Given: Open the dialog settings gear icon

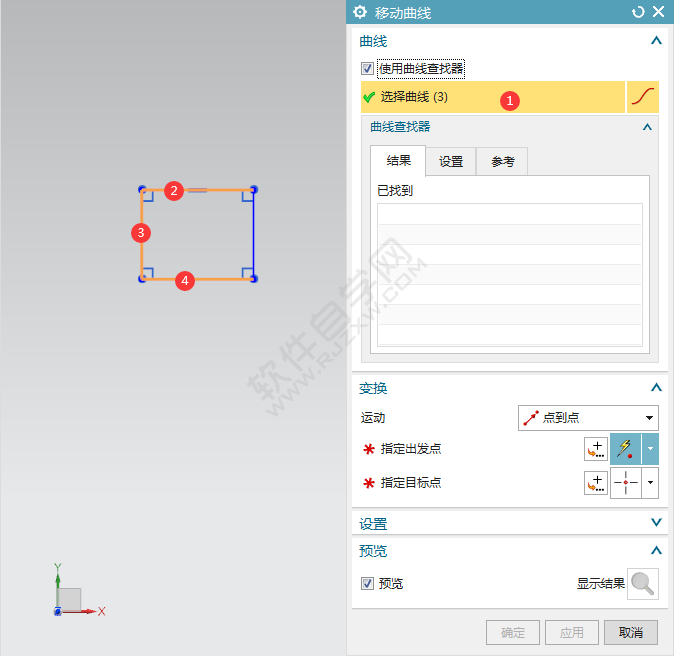Looking at the screenshot, I should (360, 12).
